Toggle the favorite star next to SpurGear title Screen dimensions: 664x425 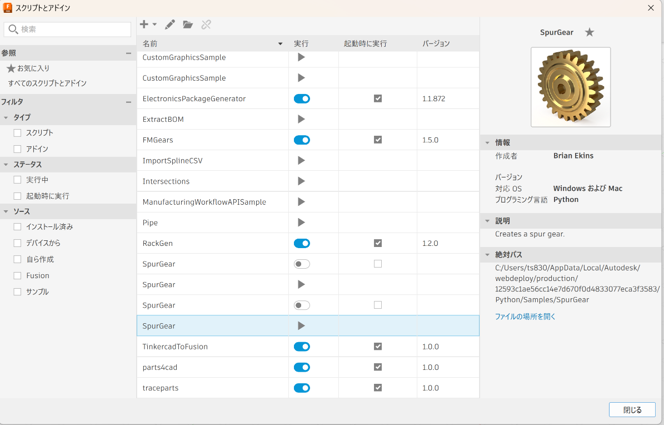tap(589, 32)
